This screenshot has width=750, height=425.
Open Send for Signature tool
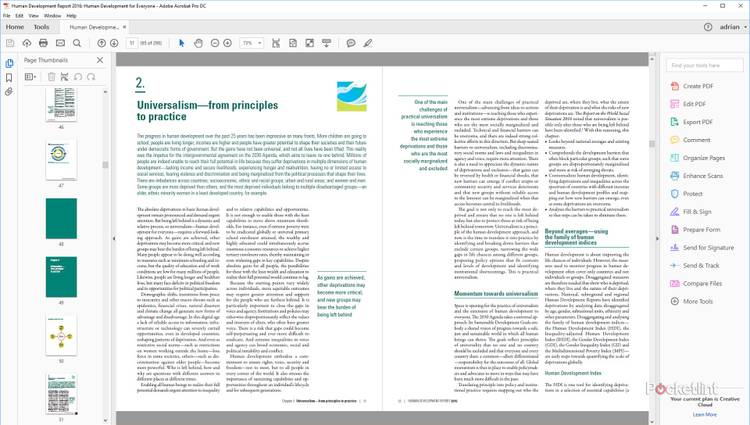702,248
